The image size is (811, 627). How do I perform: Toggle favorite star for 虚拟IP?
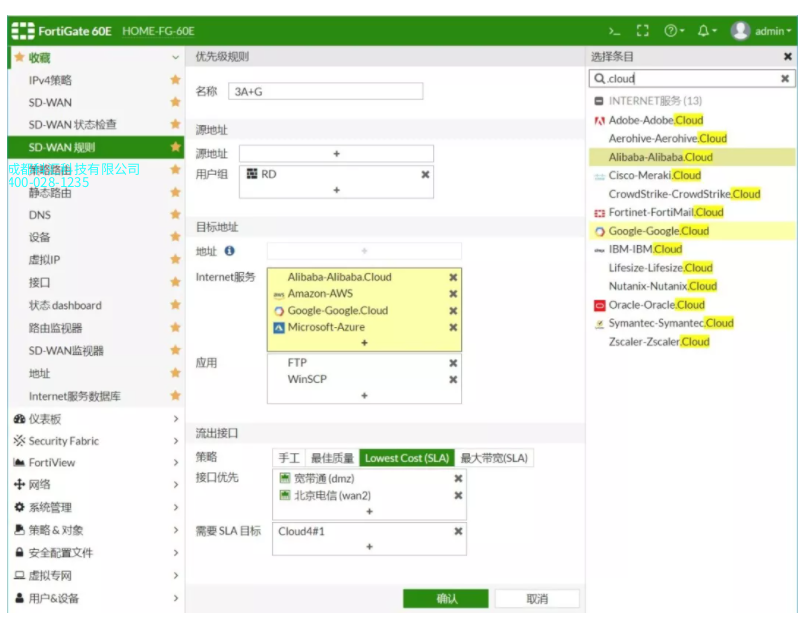[x=175, y=259]
